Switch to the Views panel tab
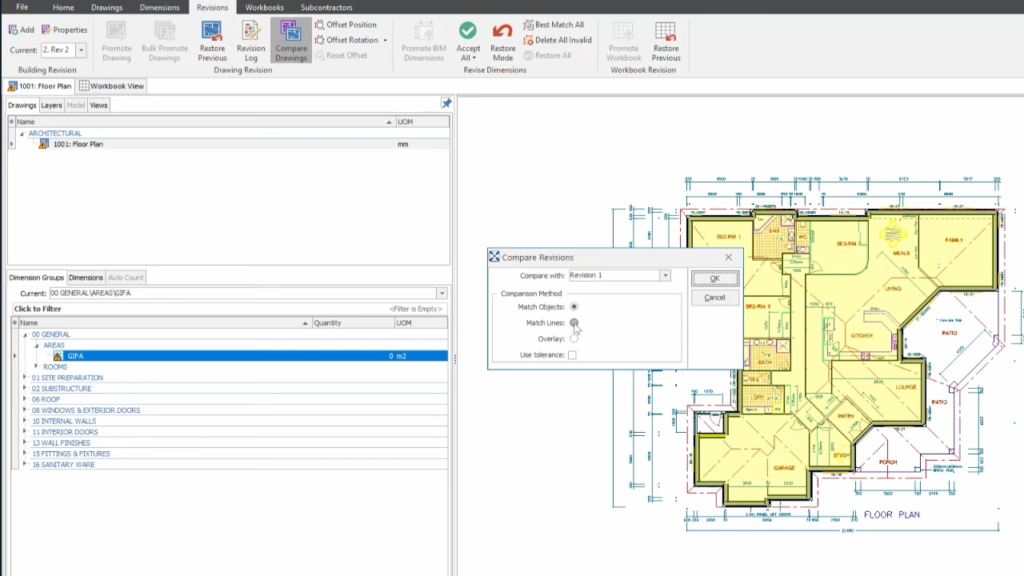 click(x=99, y=105)
